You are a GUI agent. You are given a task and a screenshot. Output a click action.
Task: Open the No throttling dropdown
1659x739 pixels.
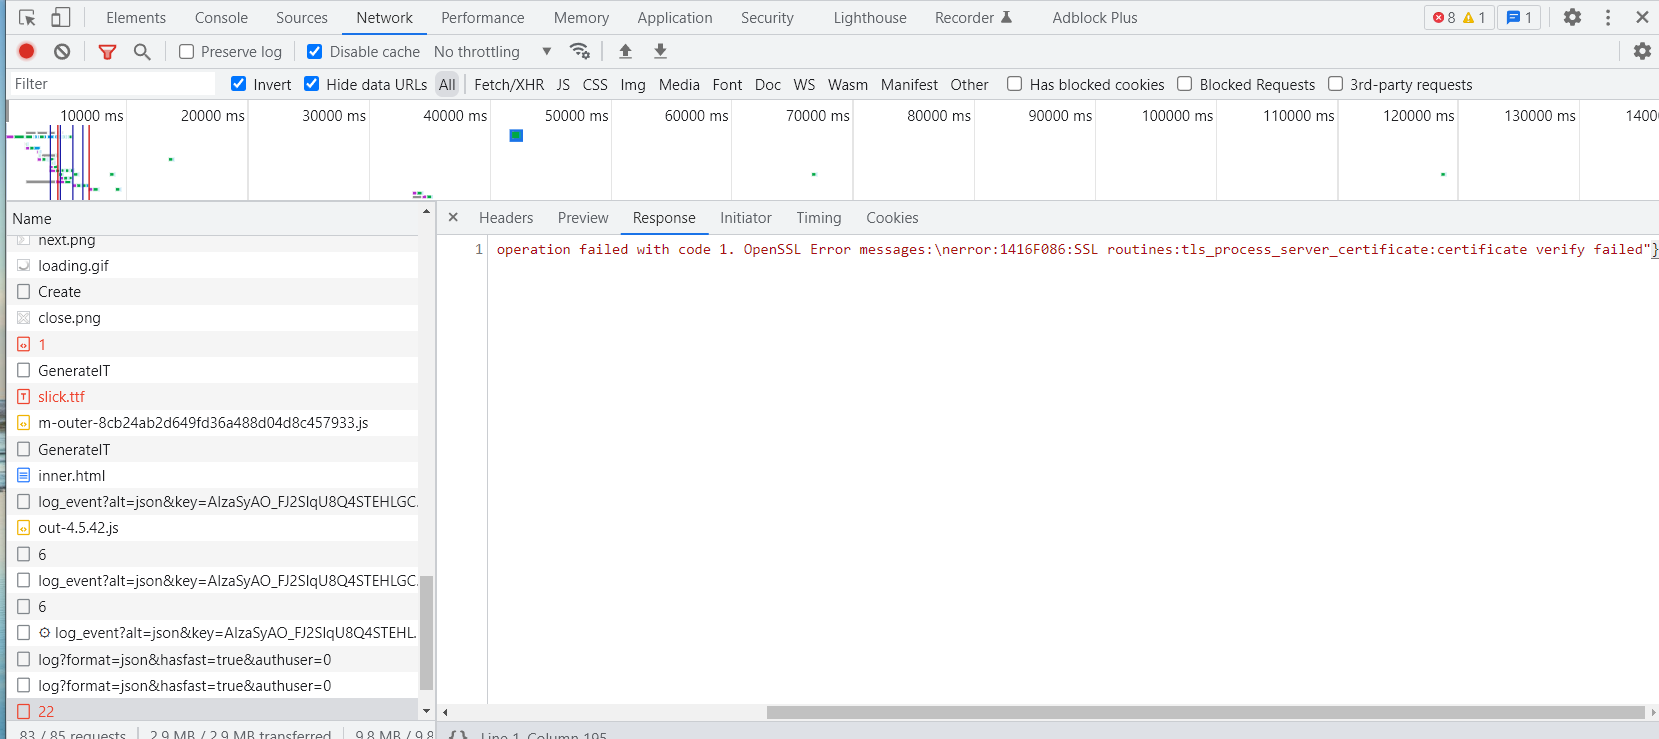(x=492, y=52)
